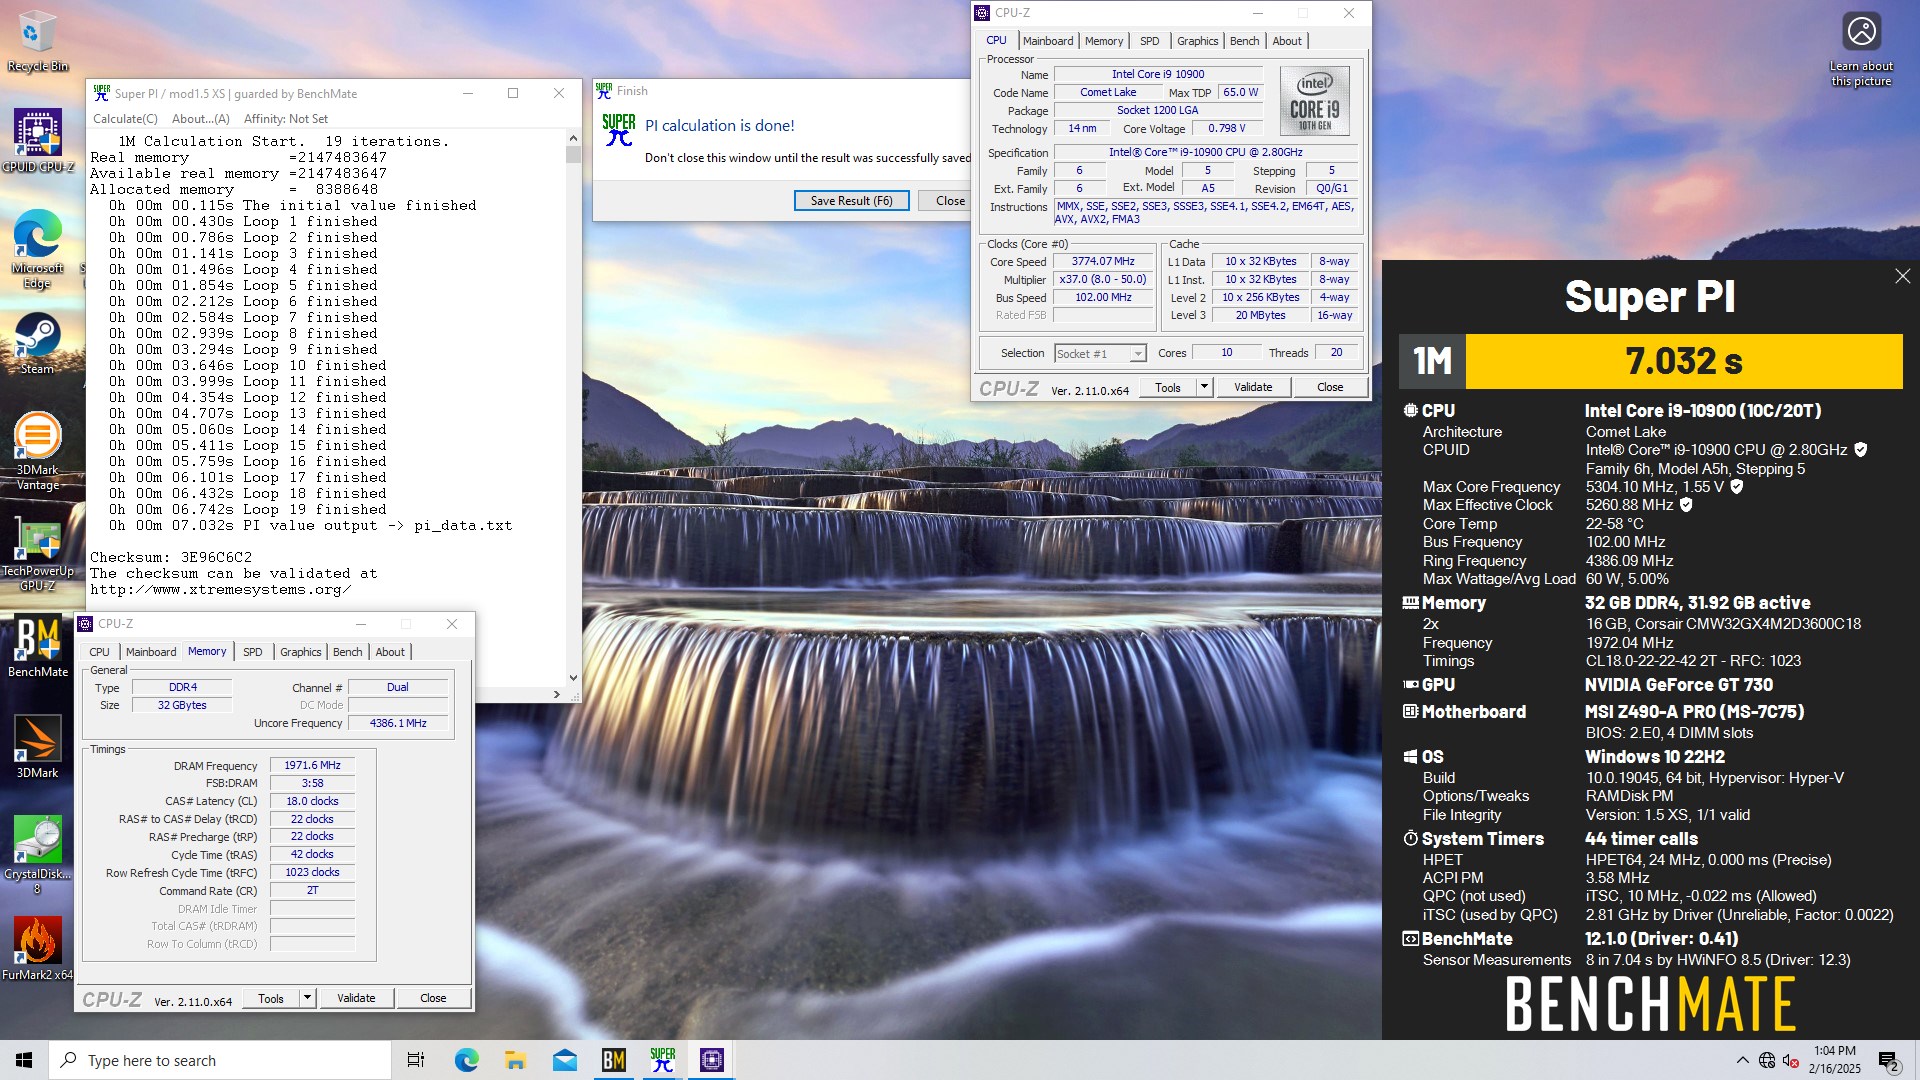Switch to CPU tab in lower CPU-Z window
The height and width of the screenshot is (1080, 1920).
99,652
